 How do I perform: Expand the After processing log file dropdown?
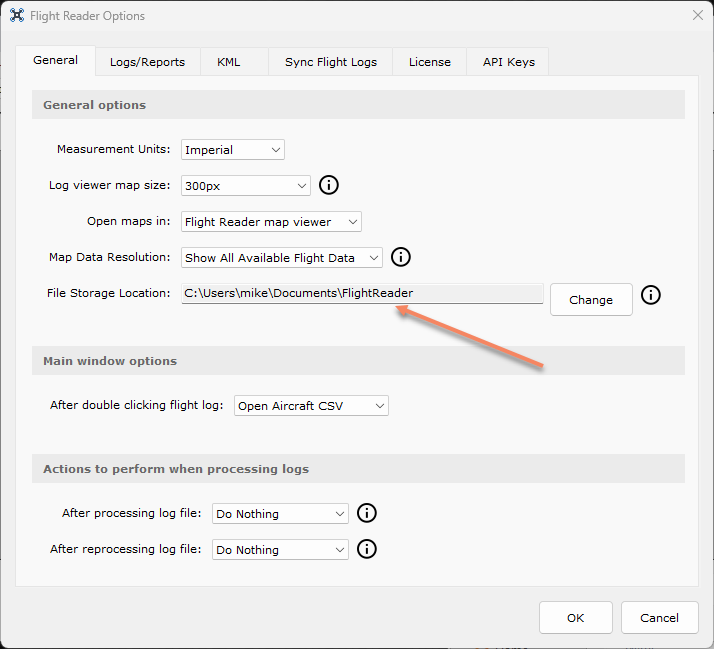pos(279,514)
